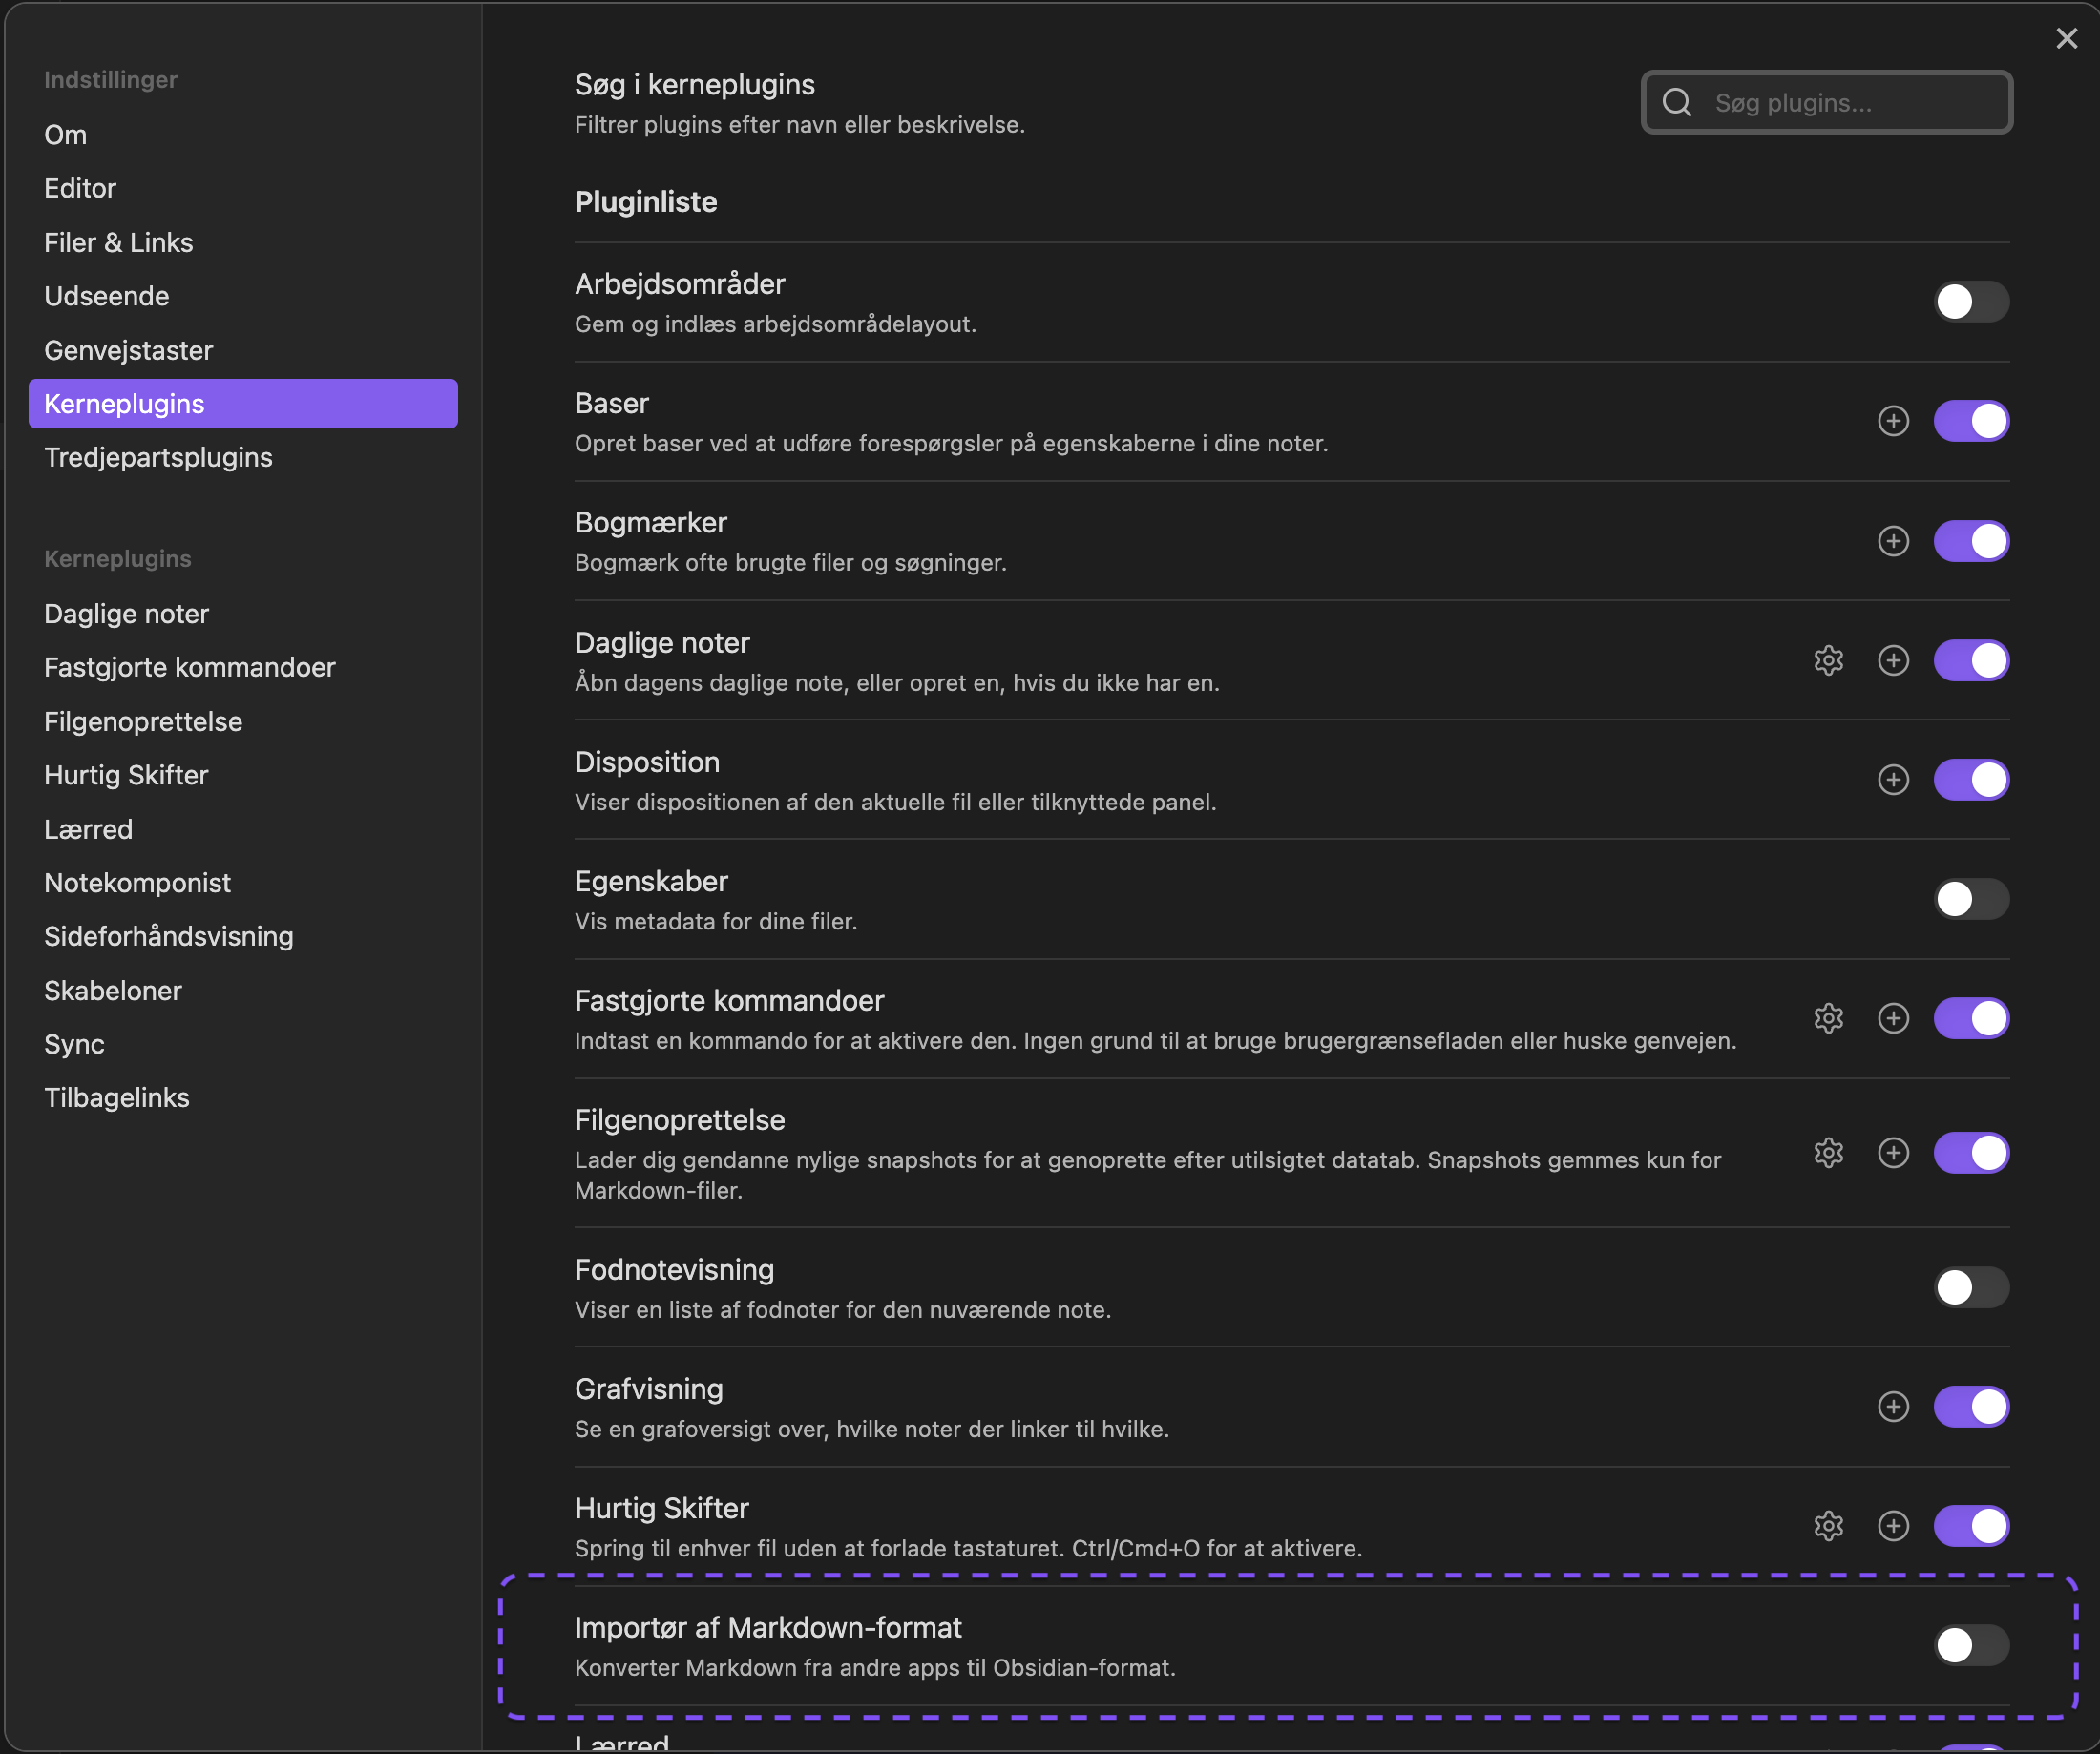Close the settings dialog
The height and width of the screenshot is (1754, 2100).
point(2066,38)
